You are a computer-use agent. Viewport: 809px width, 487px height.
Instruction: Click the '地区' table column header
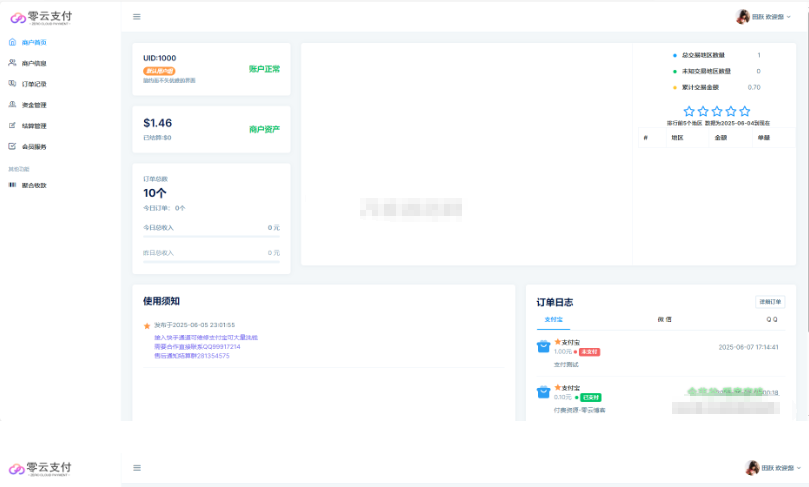[677, 138]
